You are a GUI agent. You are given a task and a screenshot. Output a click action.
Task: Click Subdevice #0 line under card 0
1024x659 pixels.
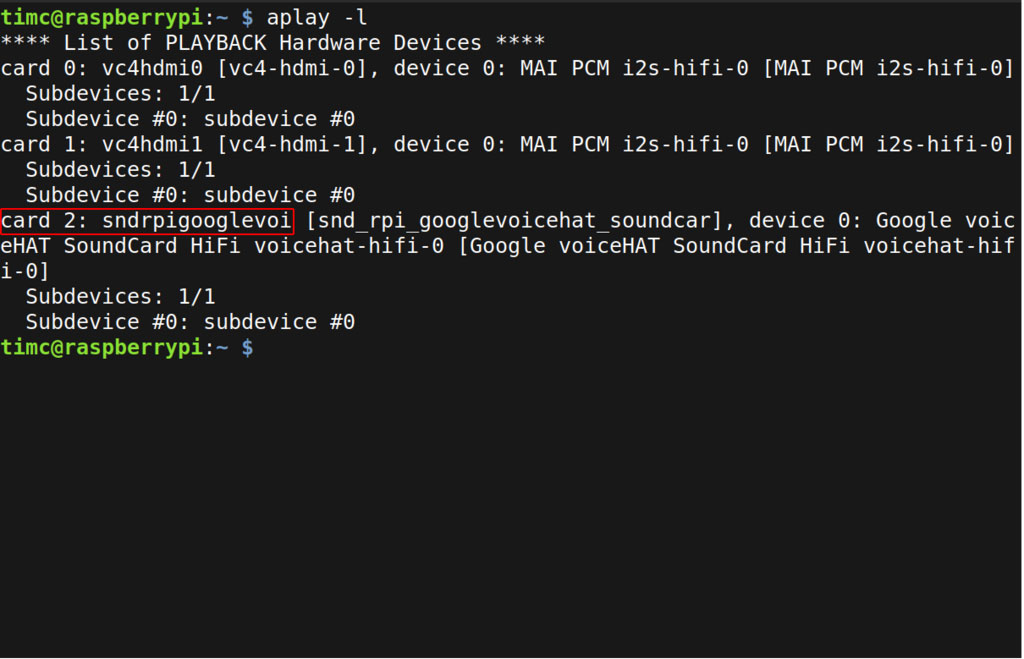click(190, 119)
